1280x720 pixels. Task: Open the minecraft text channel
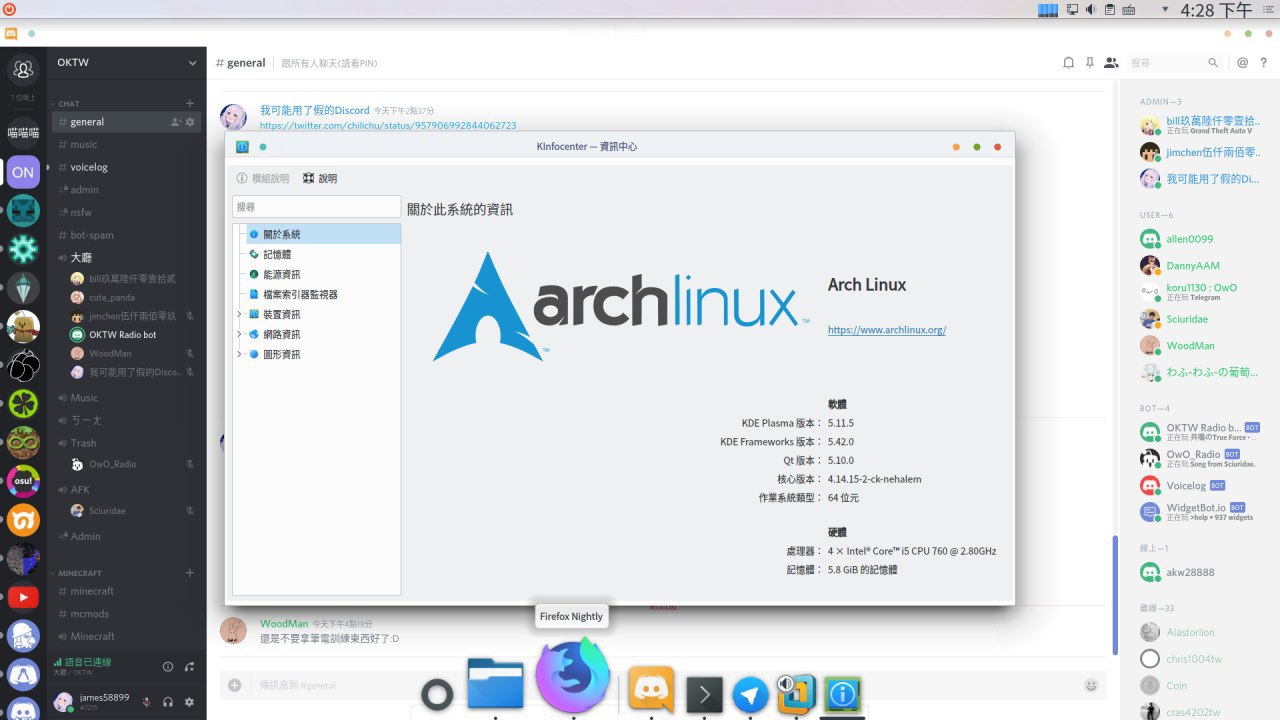click(x=126, y=591)
